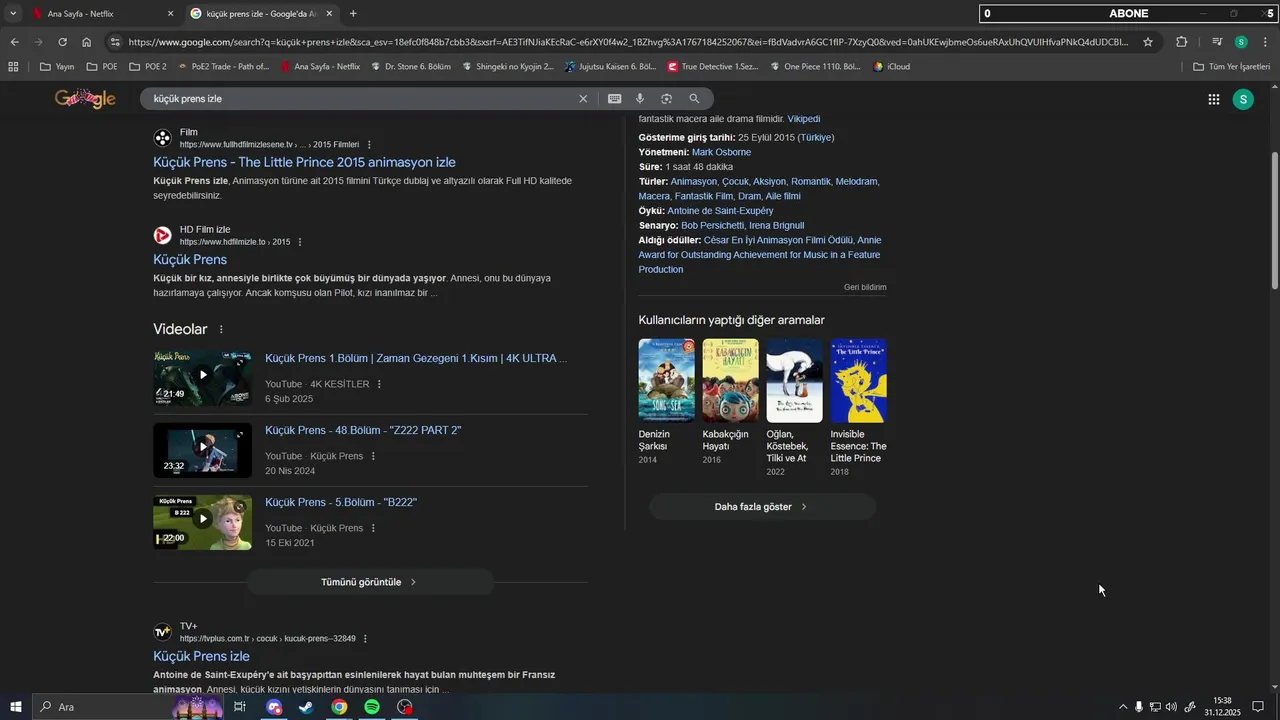Open Chrome three-dot menu

1265,42
